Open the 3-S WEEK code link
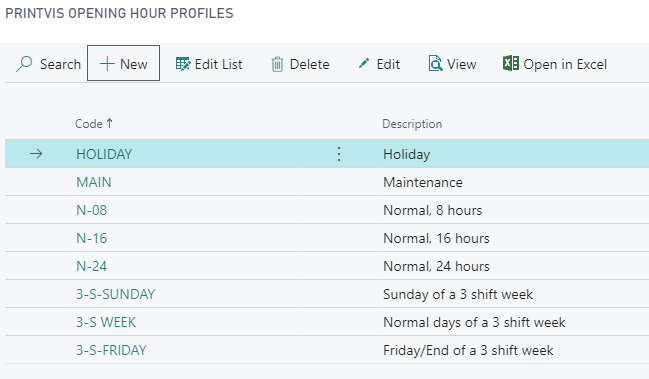Viewport: 649px width, 379px height. (x=106, y=322)
